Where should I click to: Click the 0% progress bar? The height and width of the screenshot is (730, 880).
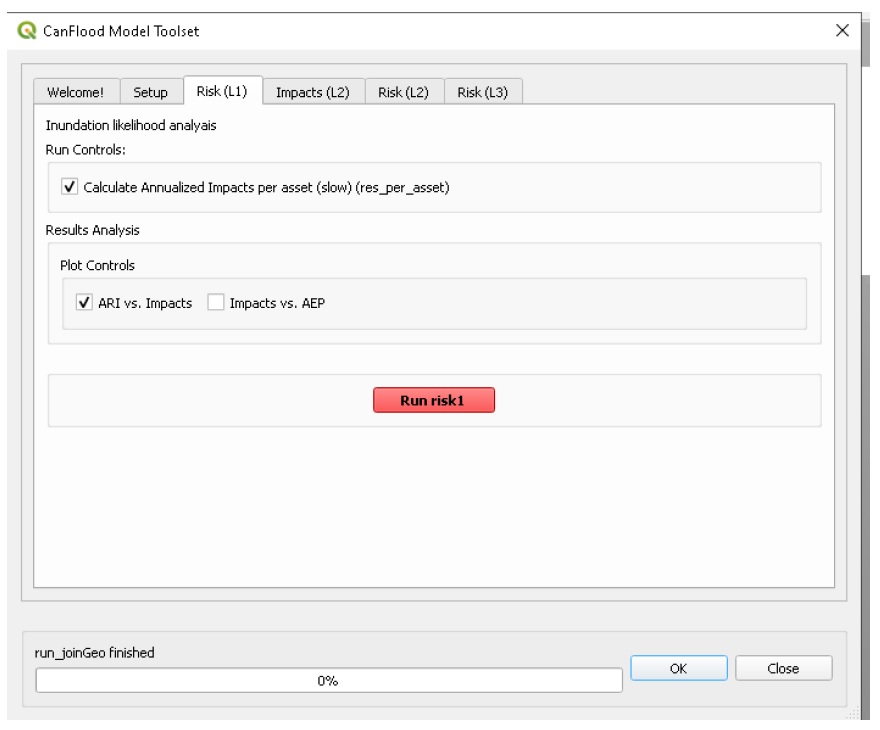click(329, 681)
